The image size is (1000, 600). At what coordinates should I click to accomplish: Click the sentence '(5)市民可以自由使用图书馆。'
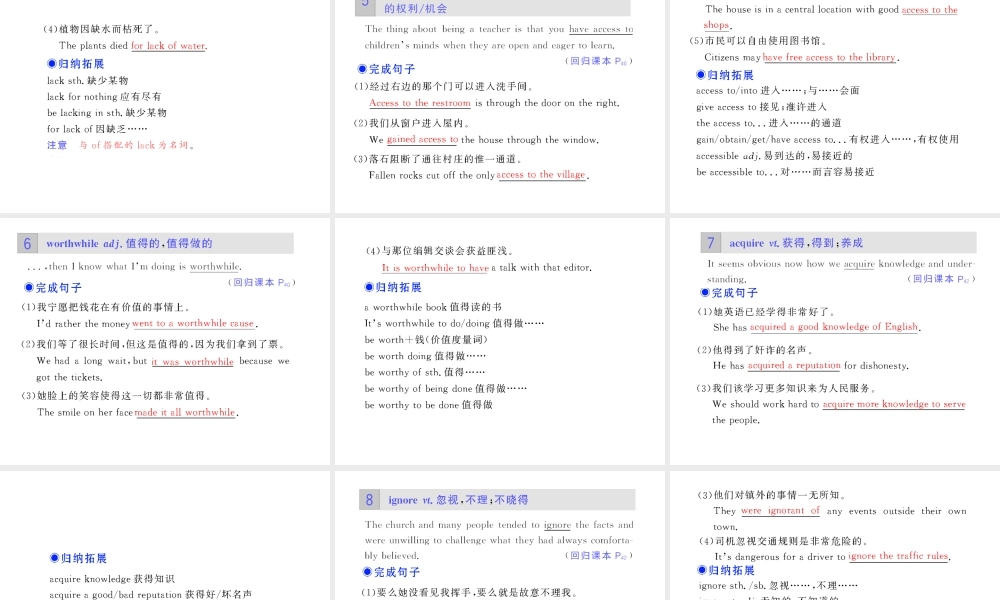(760, 41)
